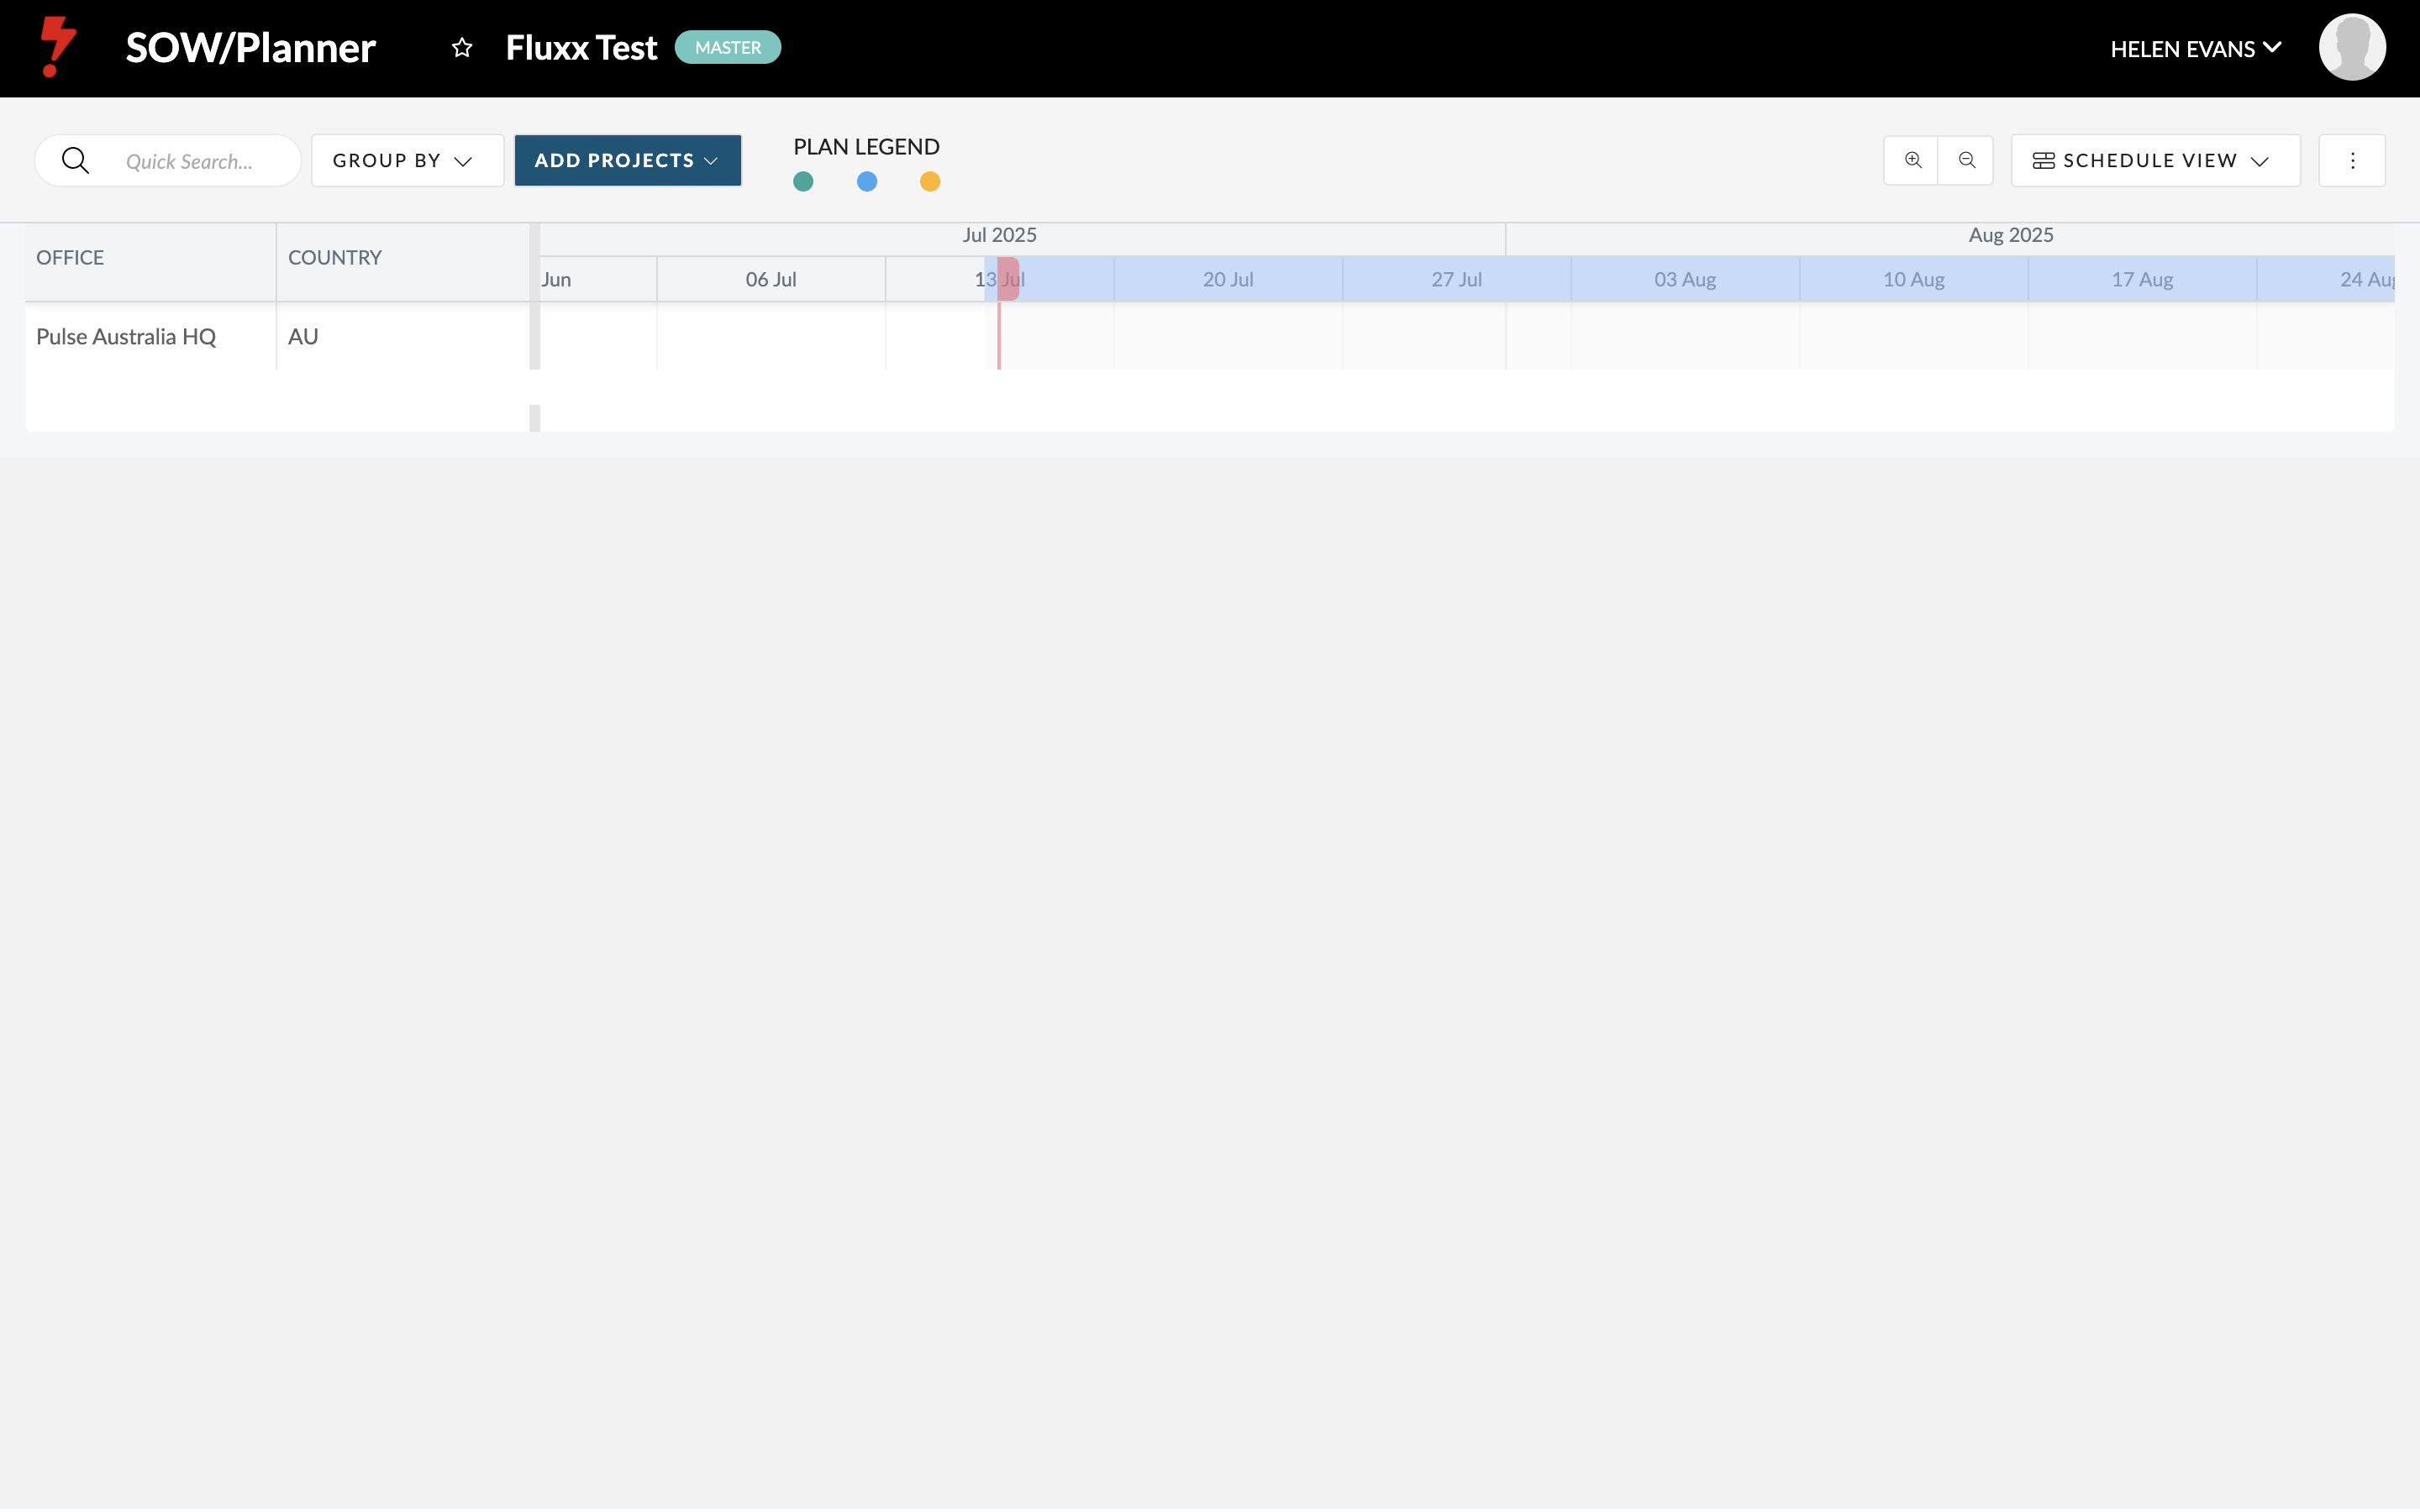Click the 17 Aug week header
Viewport: 2420px width, 1512px height.
(2142, 280)
